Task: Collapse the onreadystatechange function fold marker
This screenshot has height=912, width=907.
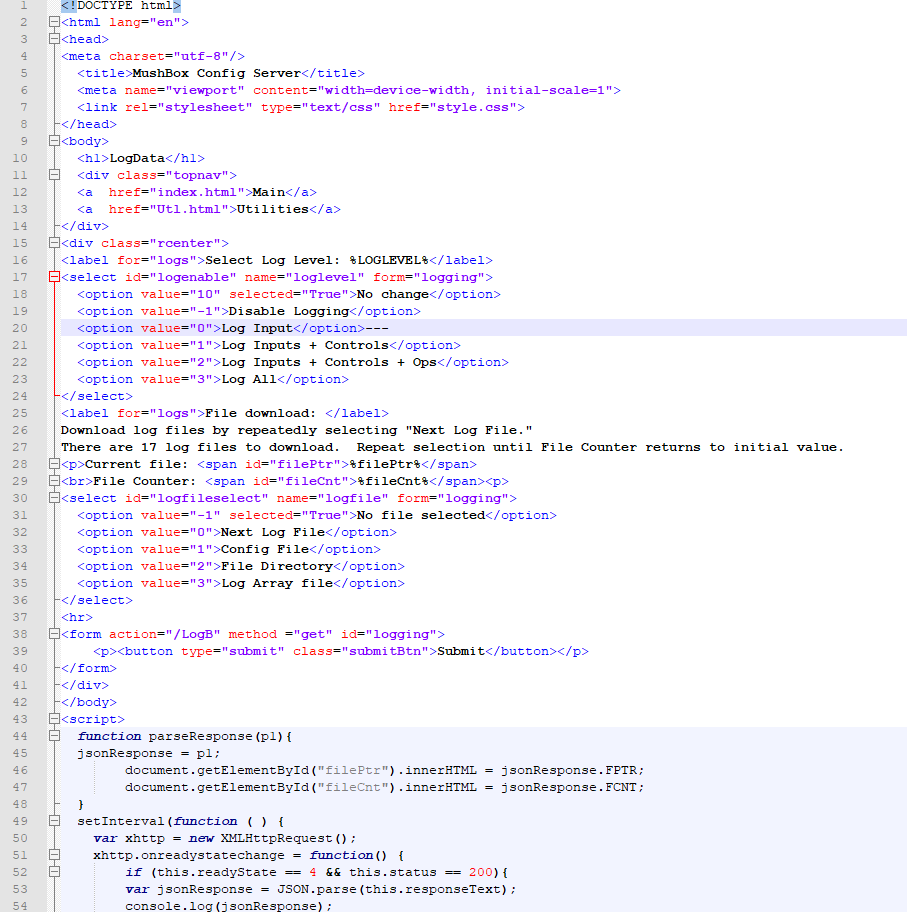Action: pos(53,855)
